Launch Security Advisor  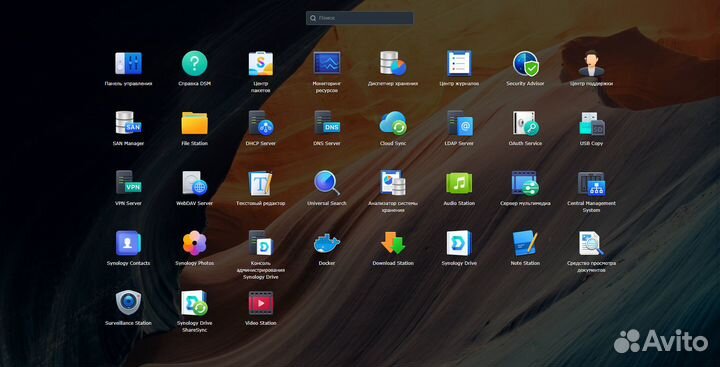(525, 63)
